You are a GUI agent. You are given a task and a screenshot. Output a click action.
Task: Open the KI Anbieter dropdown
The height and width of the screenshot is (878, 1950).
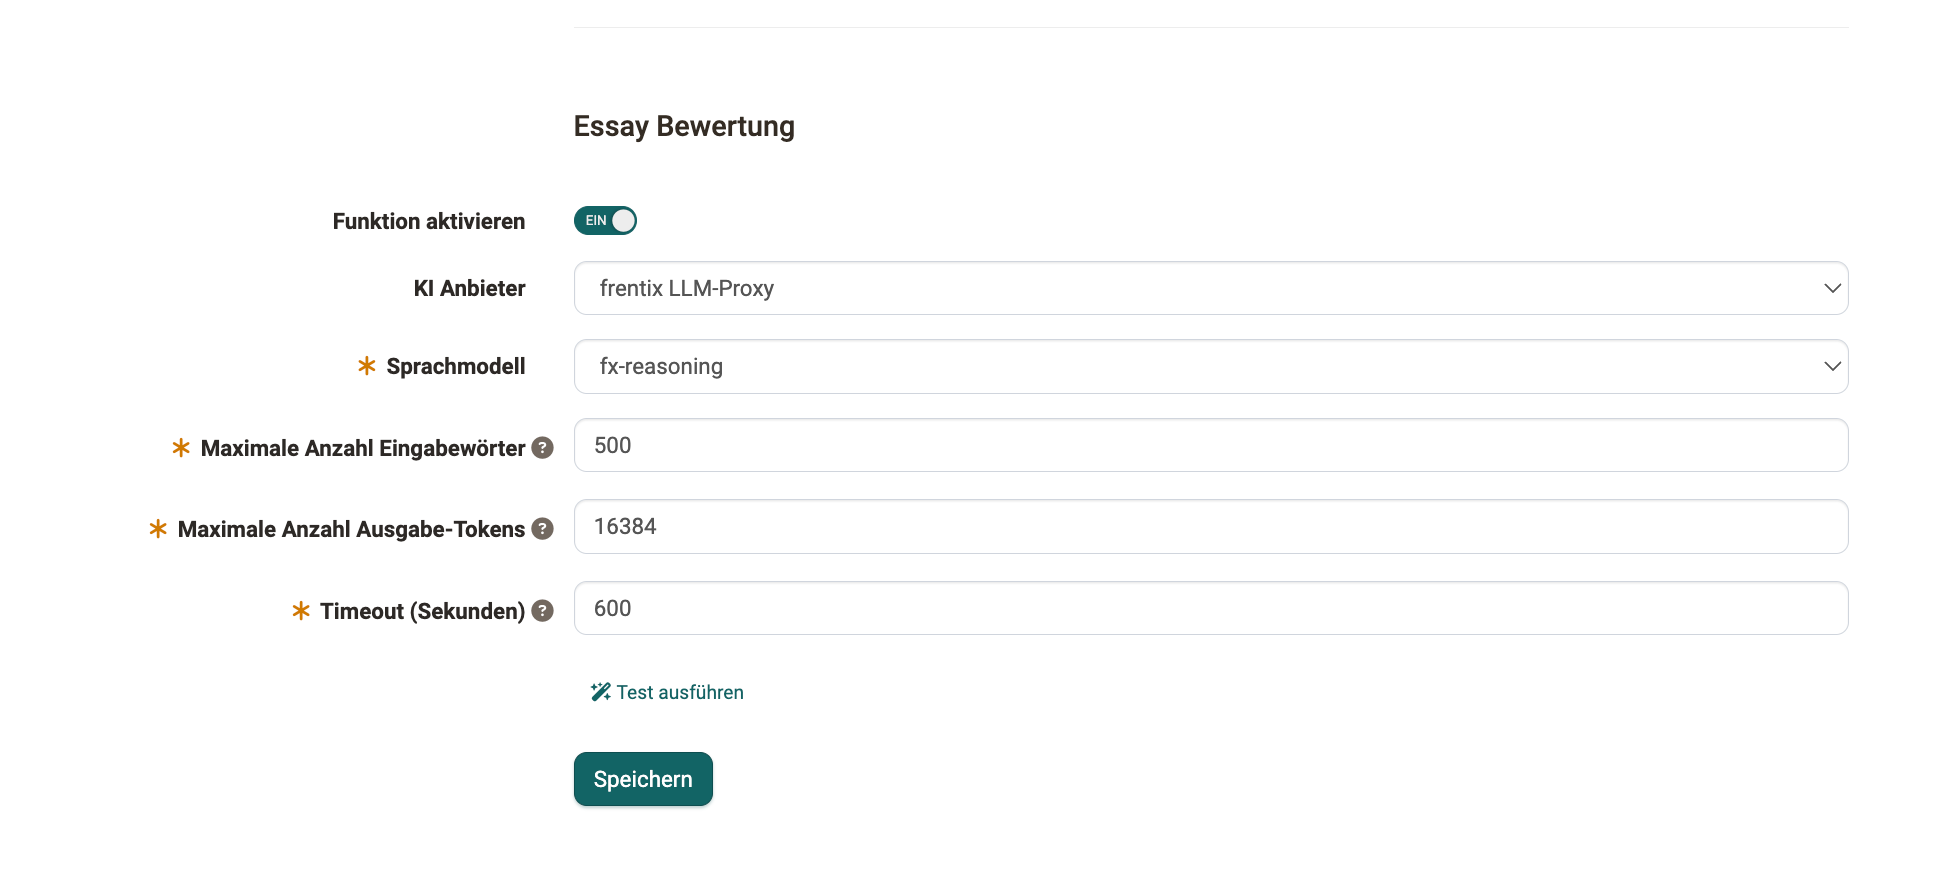(x=1211, y=288)
